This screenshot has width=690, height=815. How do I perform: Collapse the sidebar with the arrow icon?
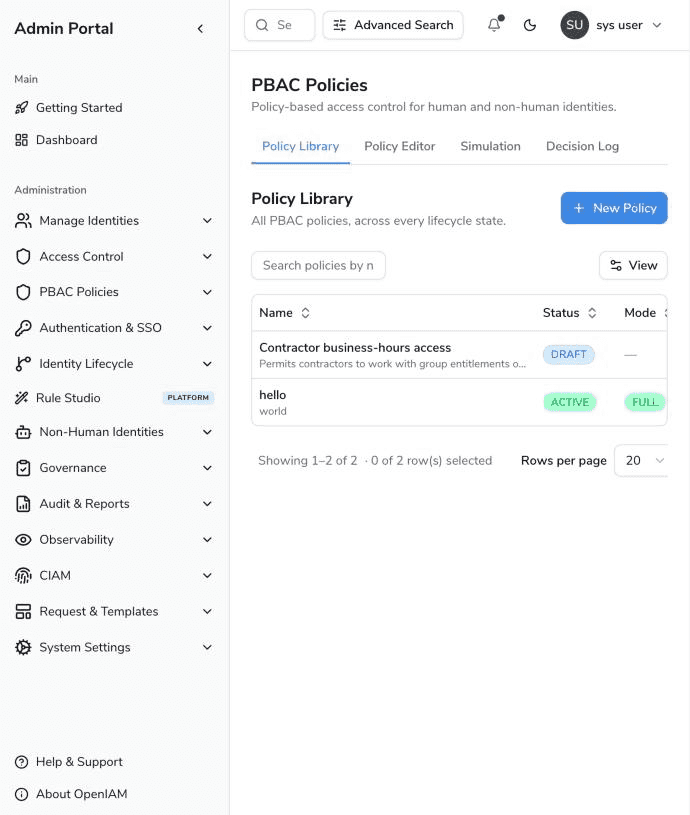201,29
